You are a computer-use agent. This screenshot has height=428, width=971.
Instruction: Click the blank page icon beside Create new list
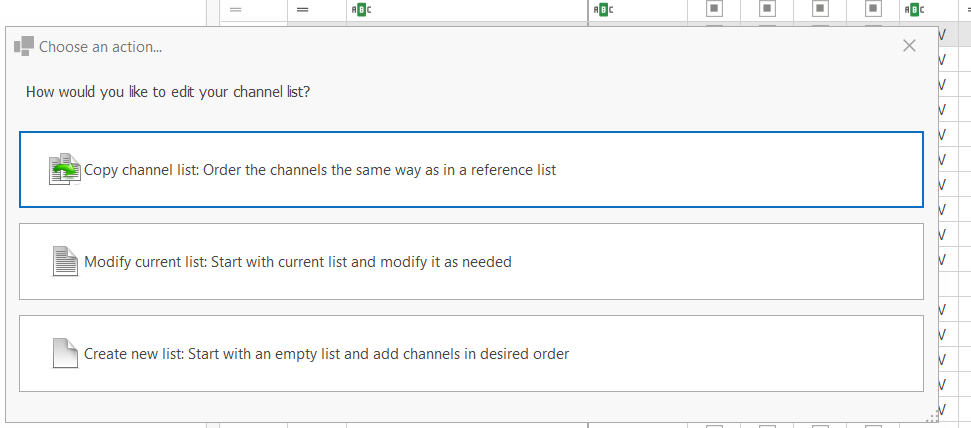(66, 354)
